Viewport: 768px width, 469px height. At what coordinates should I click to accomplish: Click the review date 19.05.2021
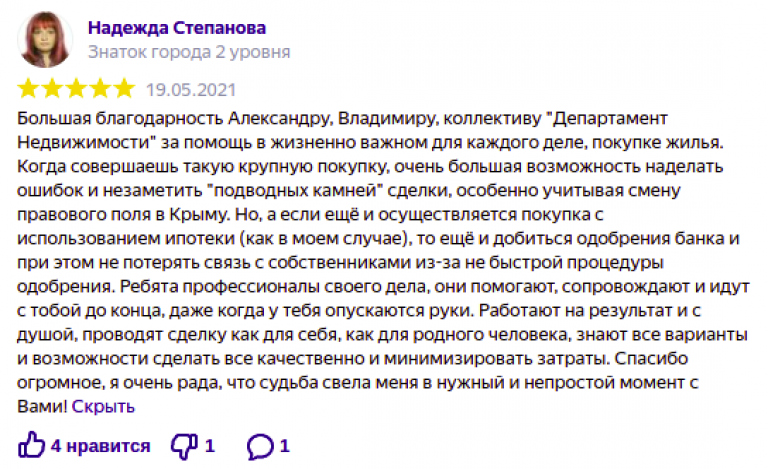[x=191, y=90]
